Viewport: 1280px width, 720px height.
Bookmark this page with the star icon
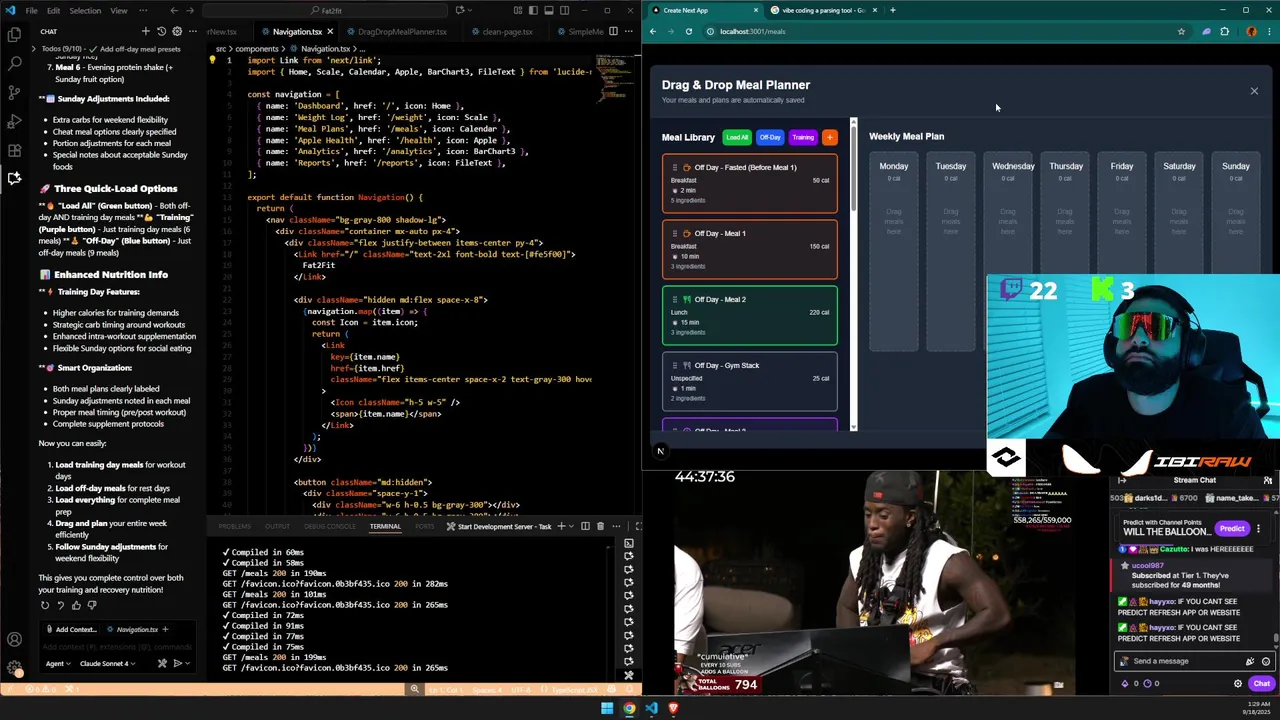click(1181, 31)
